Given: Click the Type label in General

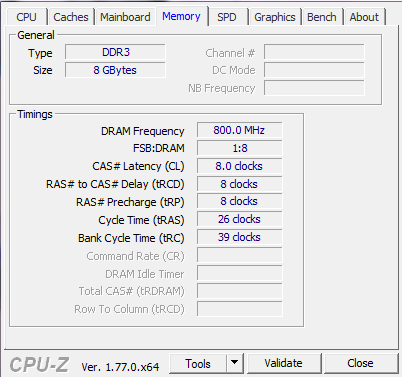Looking at the screenshot, I should (40, 53).
